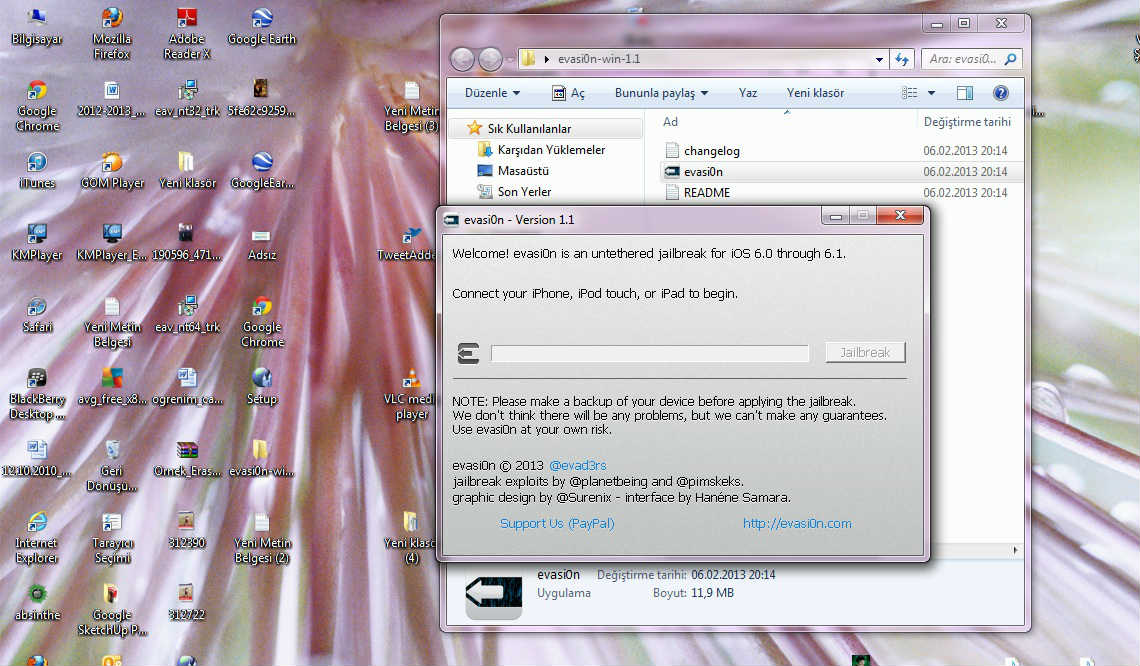Go back in the Explorer window

[462, 59]
